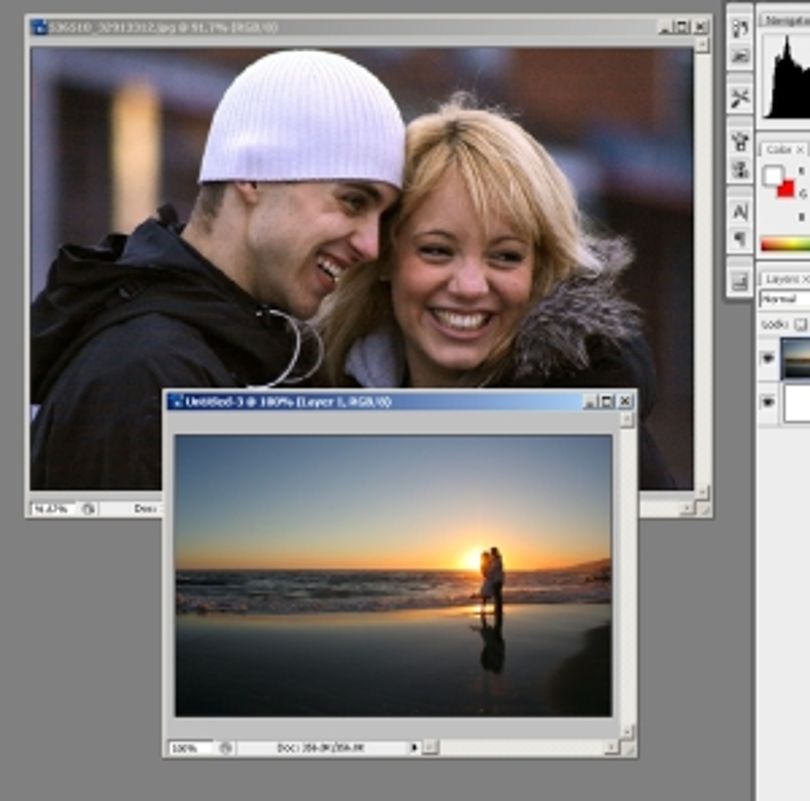Open the Clone Source panel icon
This screenshot has height=801, width=810.
(740, 169)
